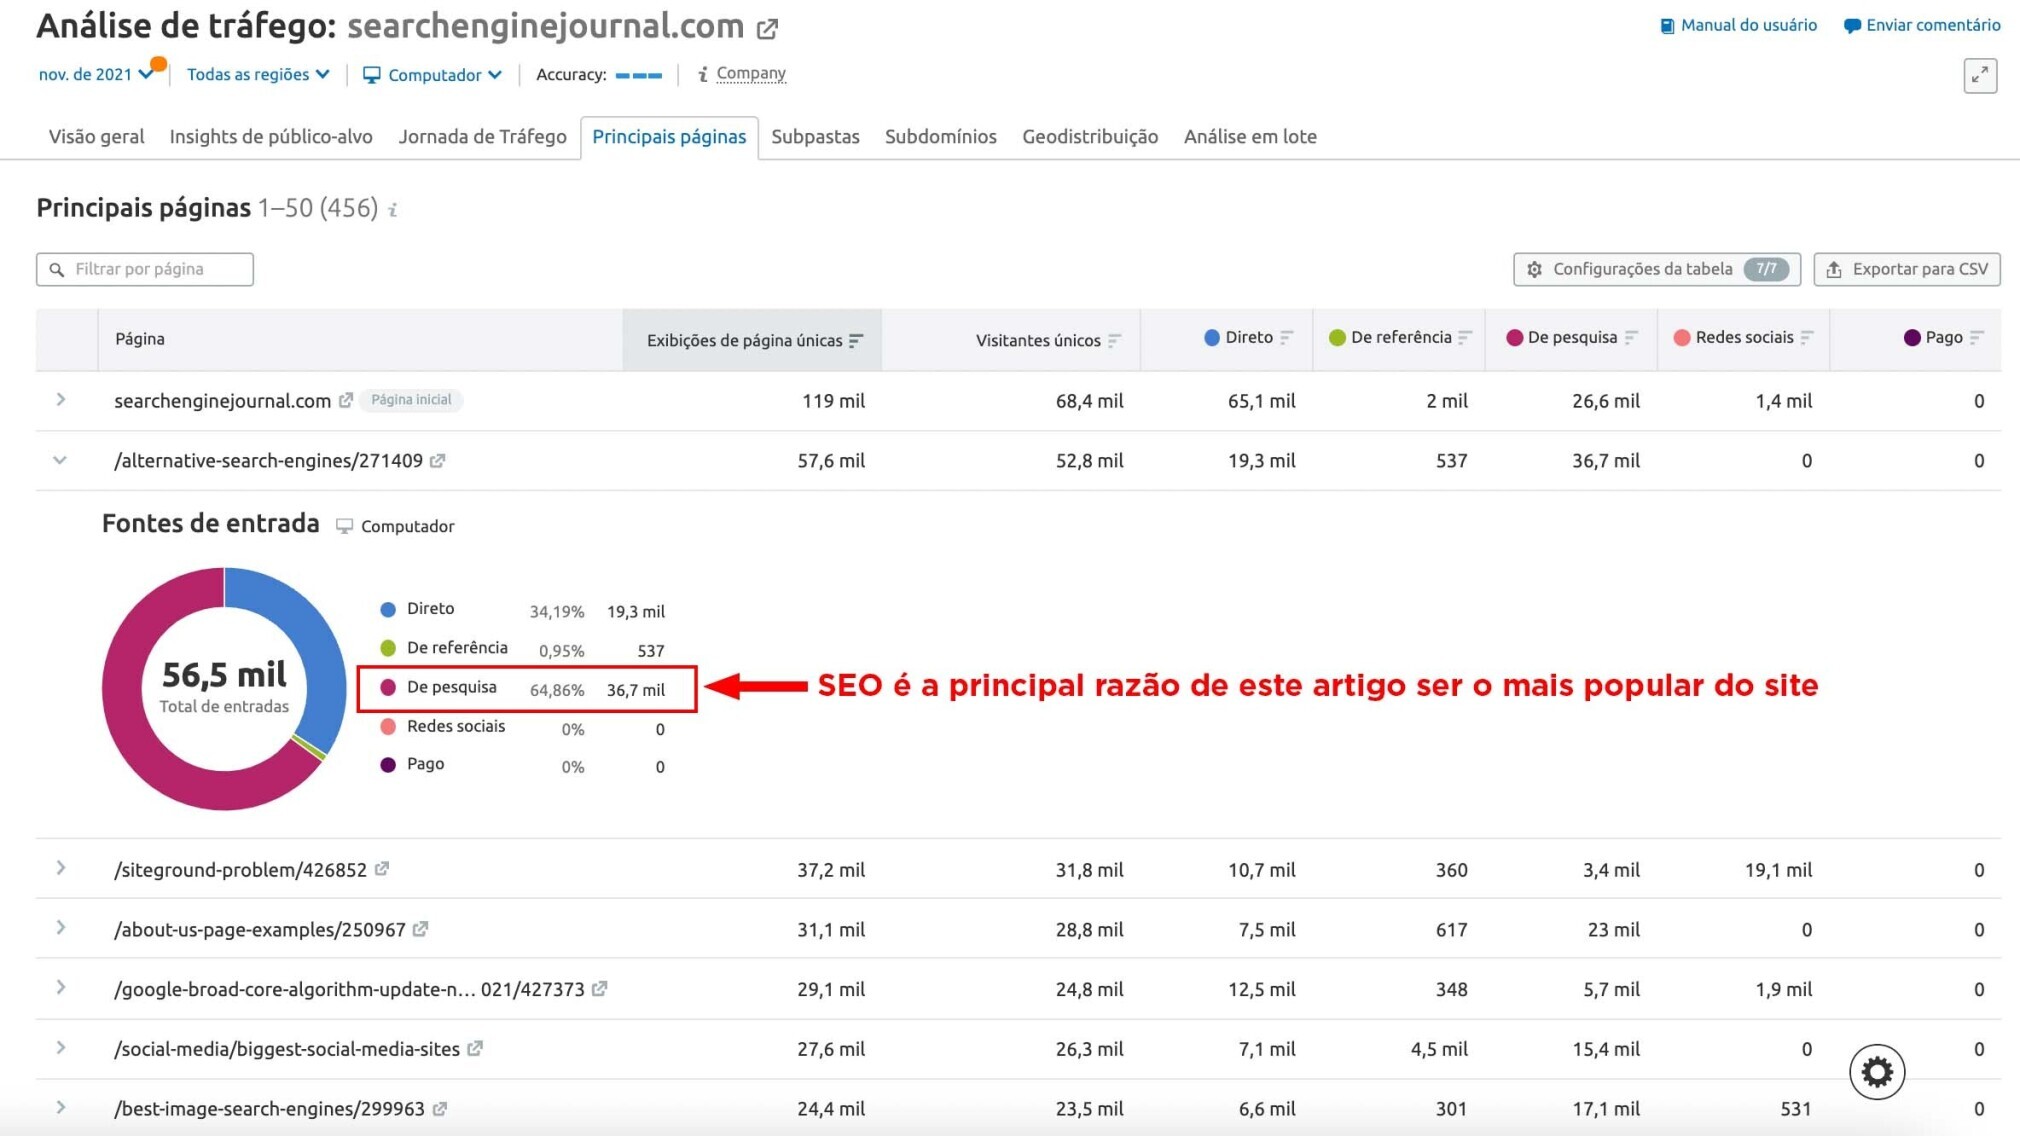
Task: Click the Enviar comentário chat icon
Action: pos(1852,26)
